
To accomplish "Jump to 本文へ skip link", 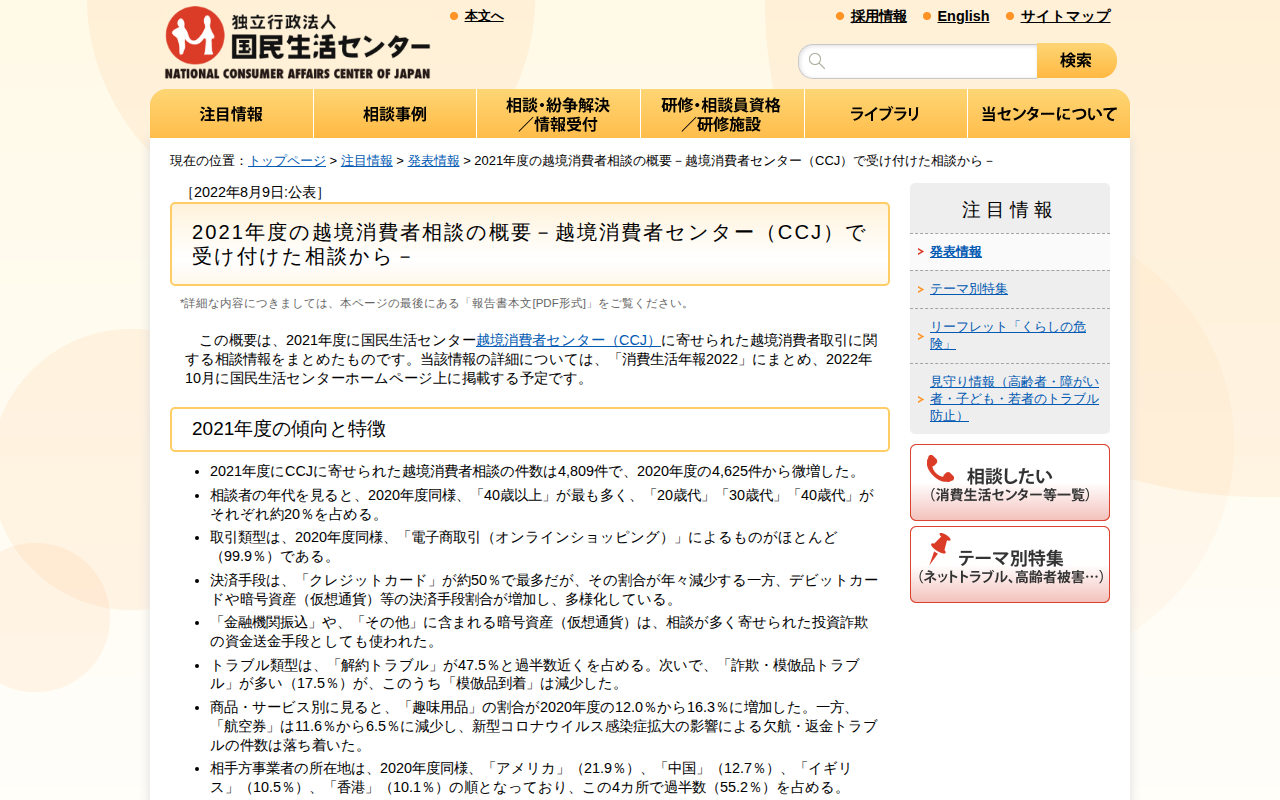I will 484,16.
